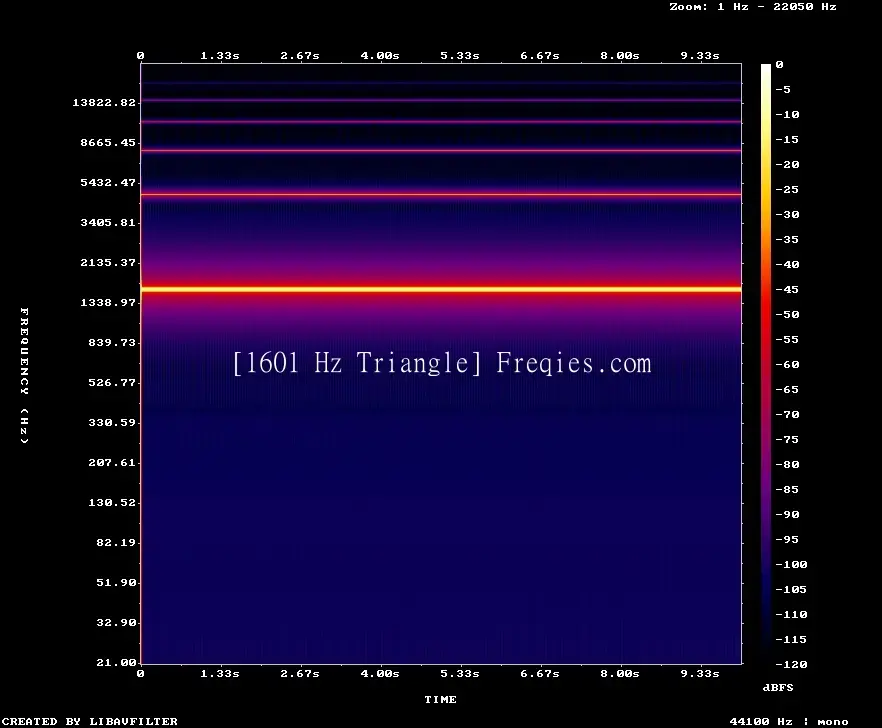
Task: Click the 526.77 frequency label
Action: tap(112, 383)
